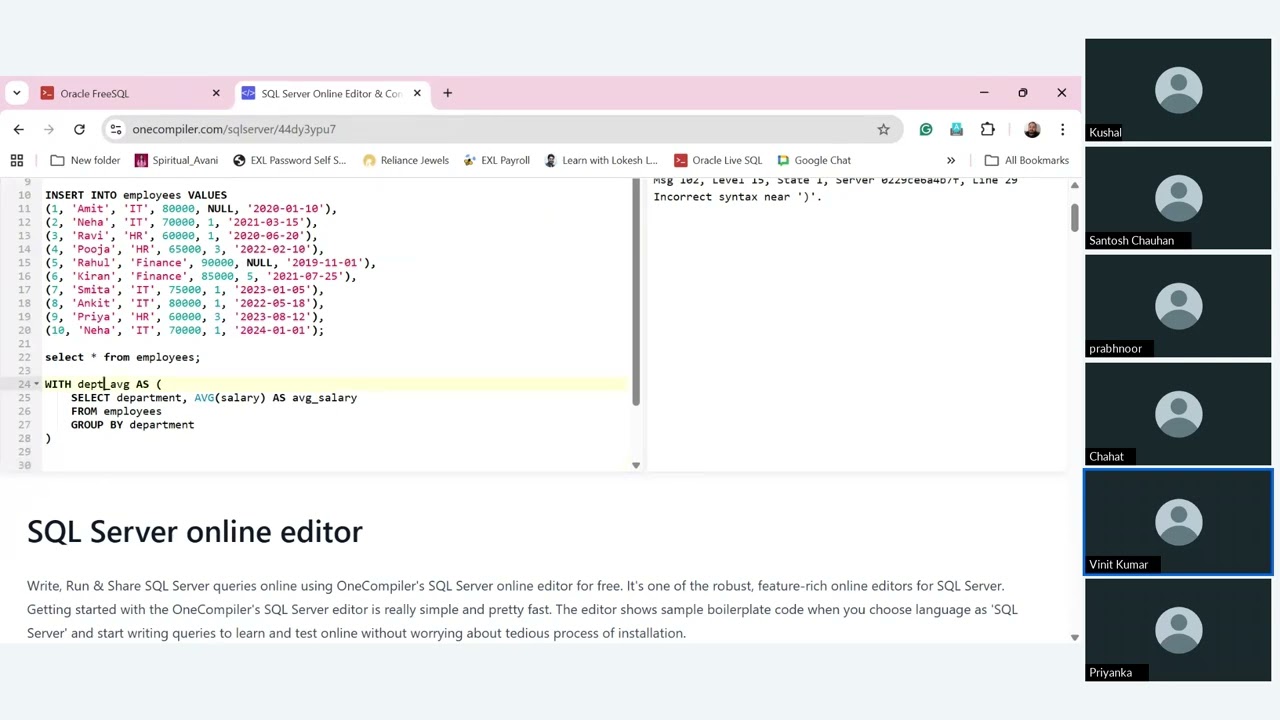Open the Extensions puzzle piece menu

tap(988, 129)
